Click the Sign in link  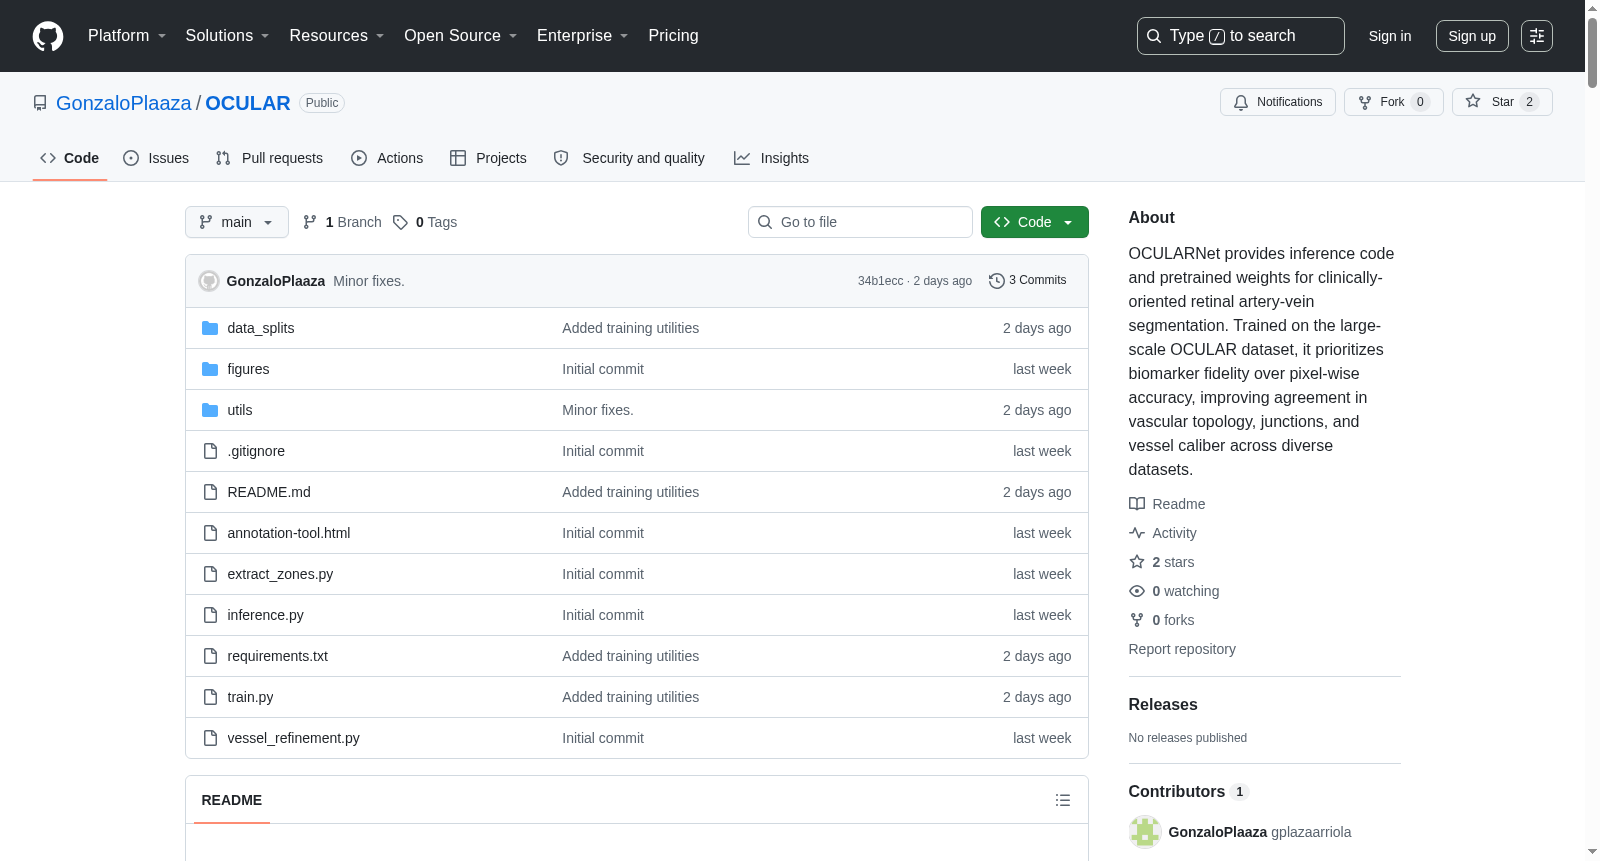click(x=1390, y=36)
